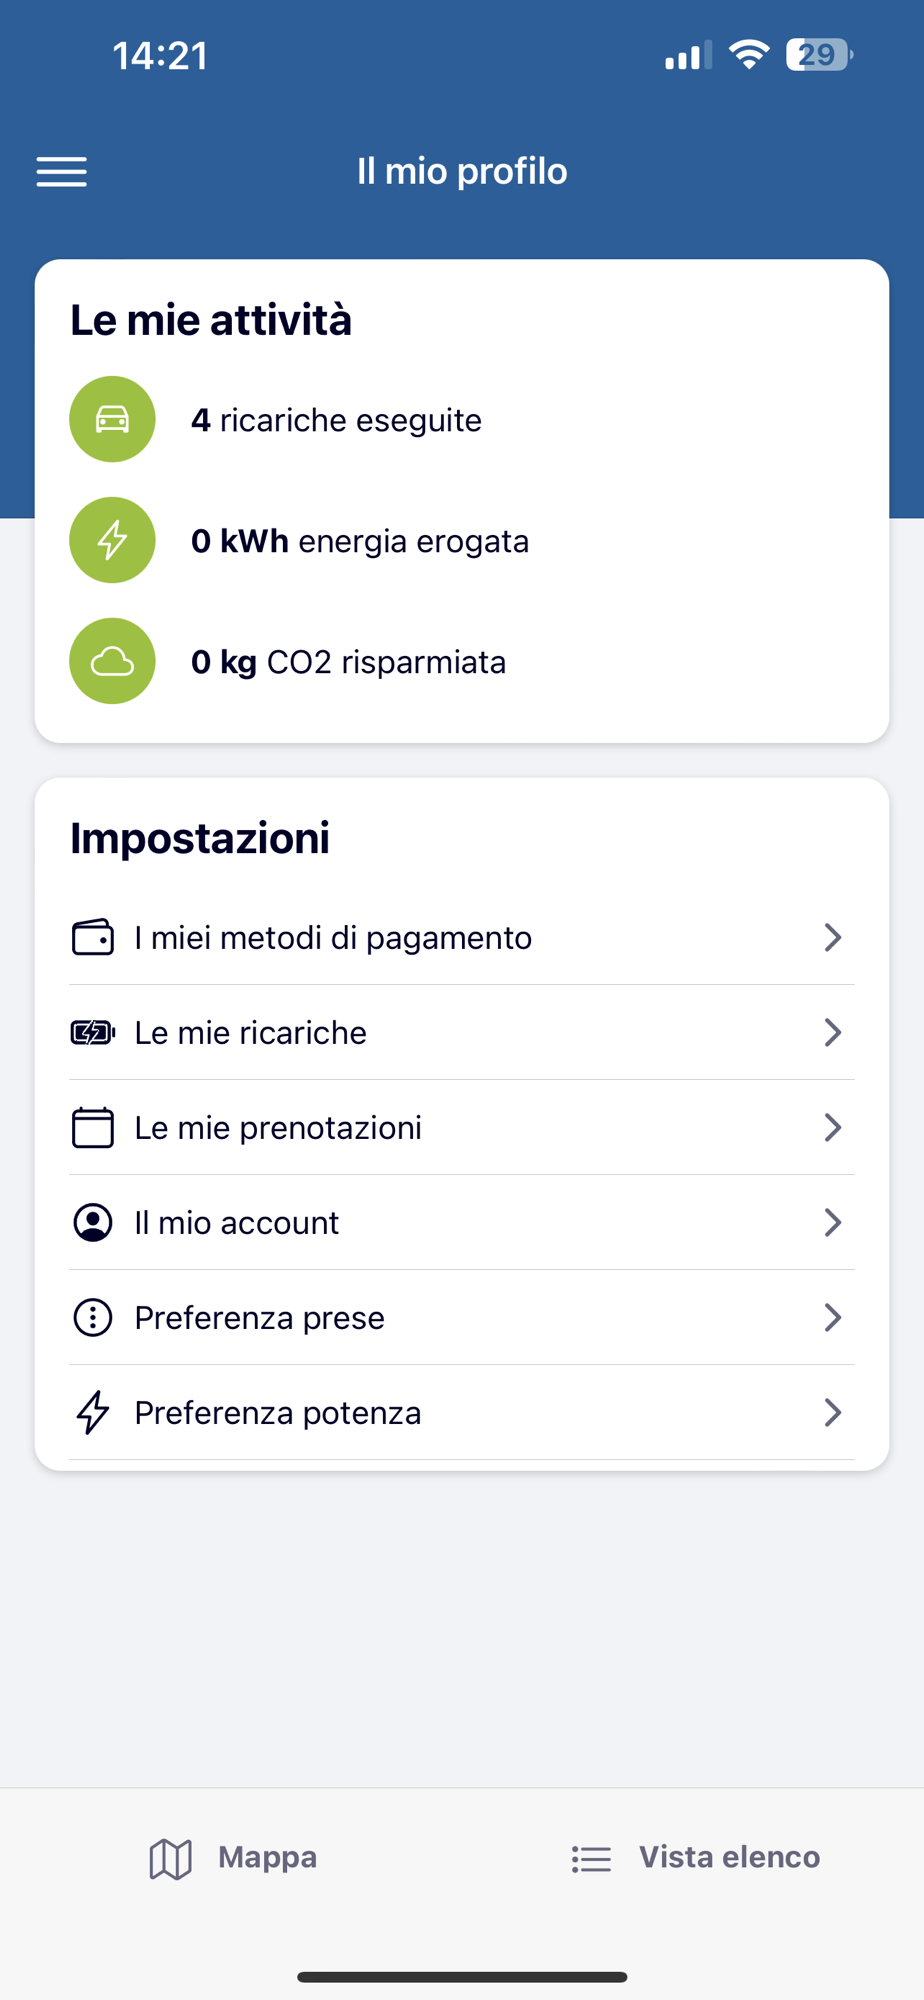Tap the battery indicator in status bar

tap(819, 55)
